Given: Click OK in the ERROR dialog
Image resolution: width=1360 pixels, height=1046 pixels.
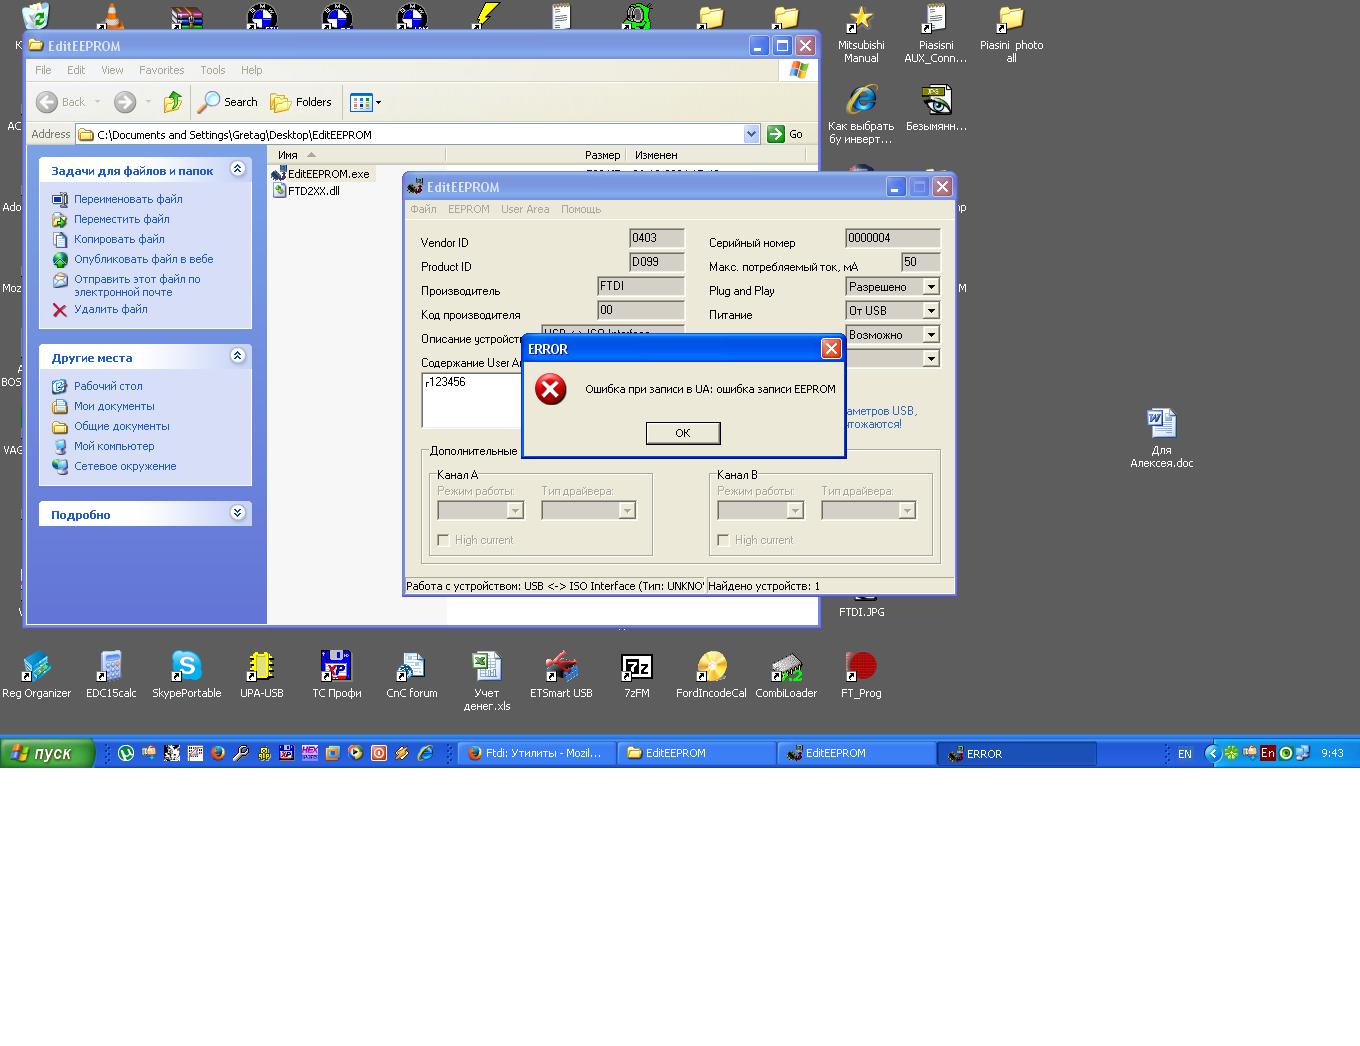Looking at the screenshot, I should (682, 433).
